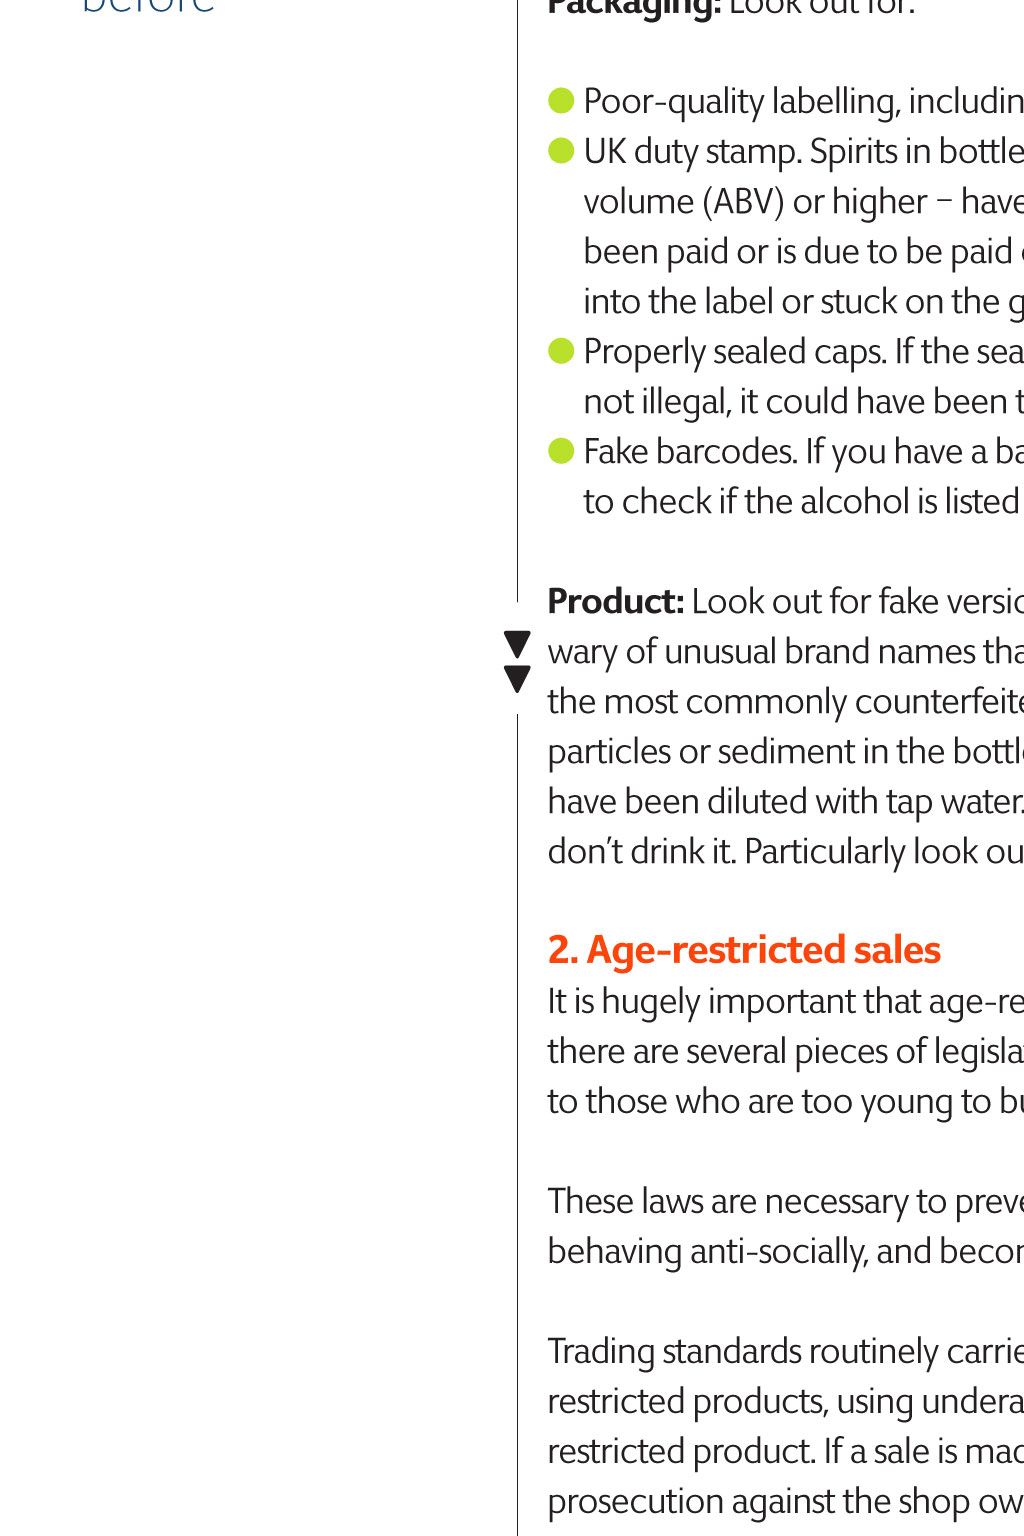The image size is (1024, 1536).
Task: Click the blue partial text in left column
Action: point(148,8)
